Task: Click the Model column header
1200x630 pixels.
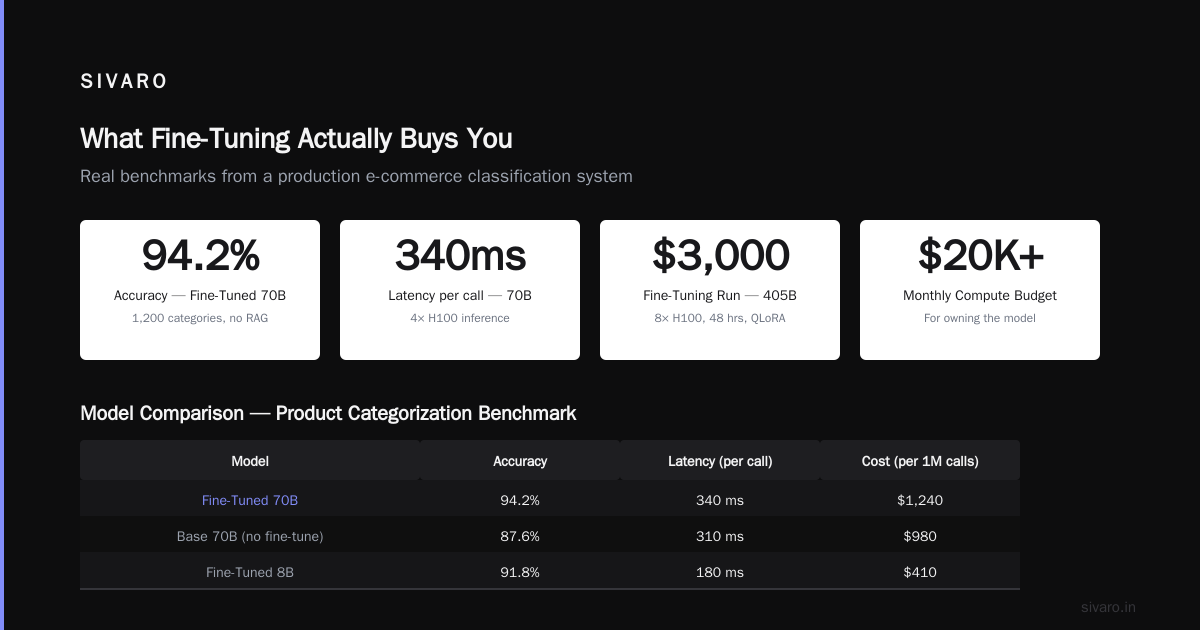Action: point(250,461)
